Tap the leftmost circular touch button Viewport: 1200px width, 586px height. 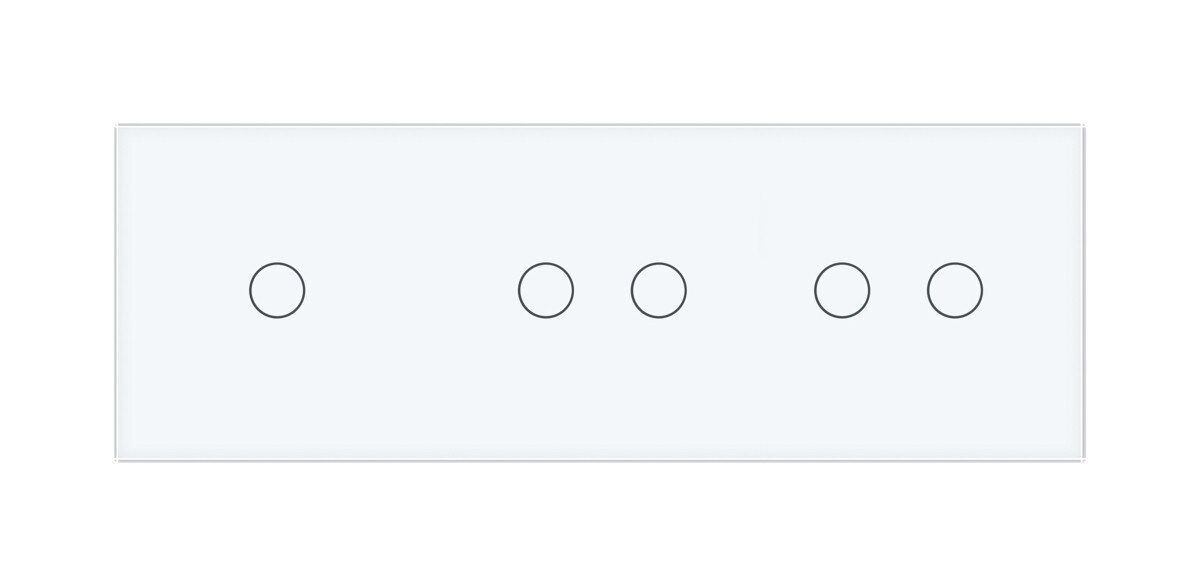click(x=277, y=291)
